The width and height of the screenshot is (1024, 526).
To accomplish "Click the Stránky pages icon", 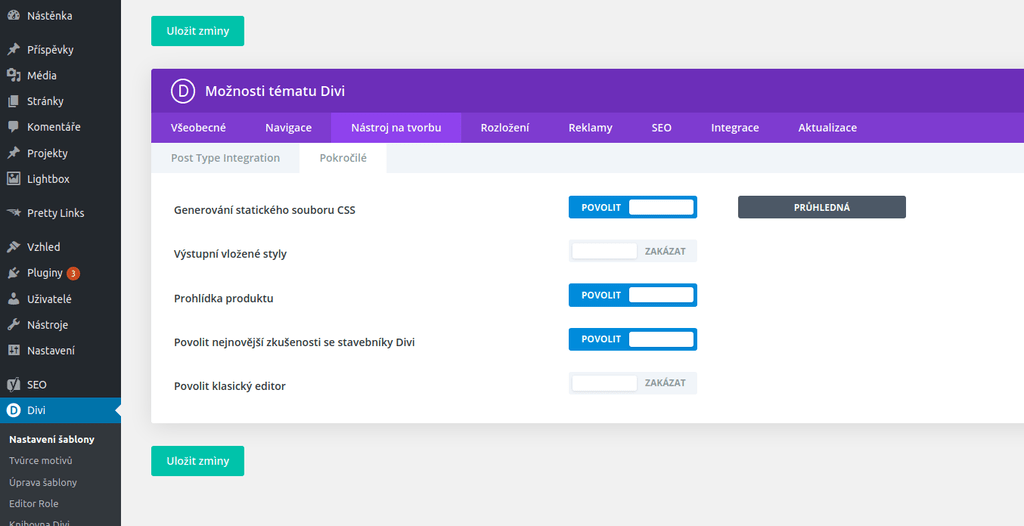I will coord(13,101).
